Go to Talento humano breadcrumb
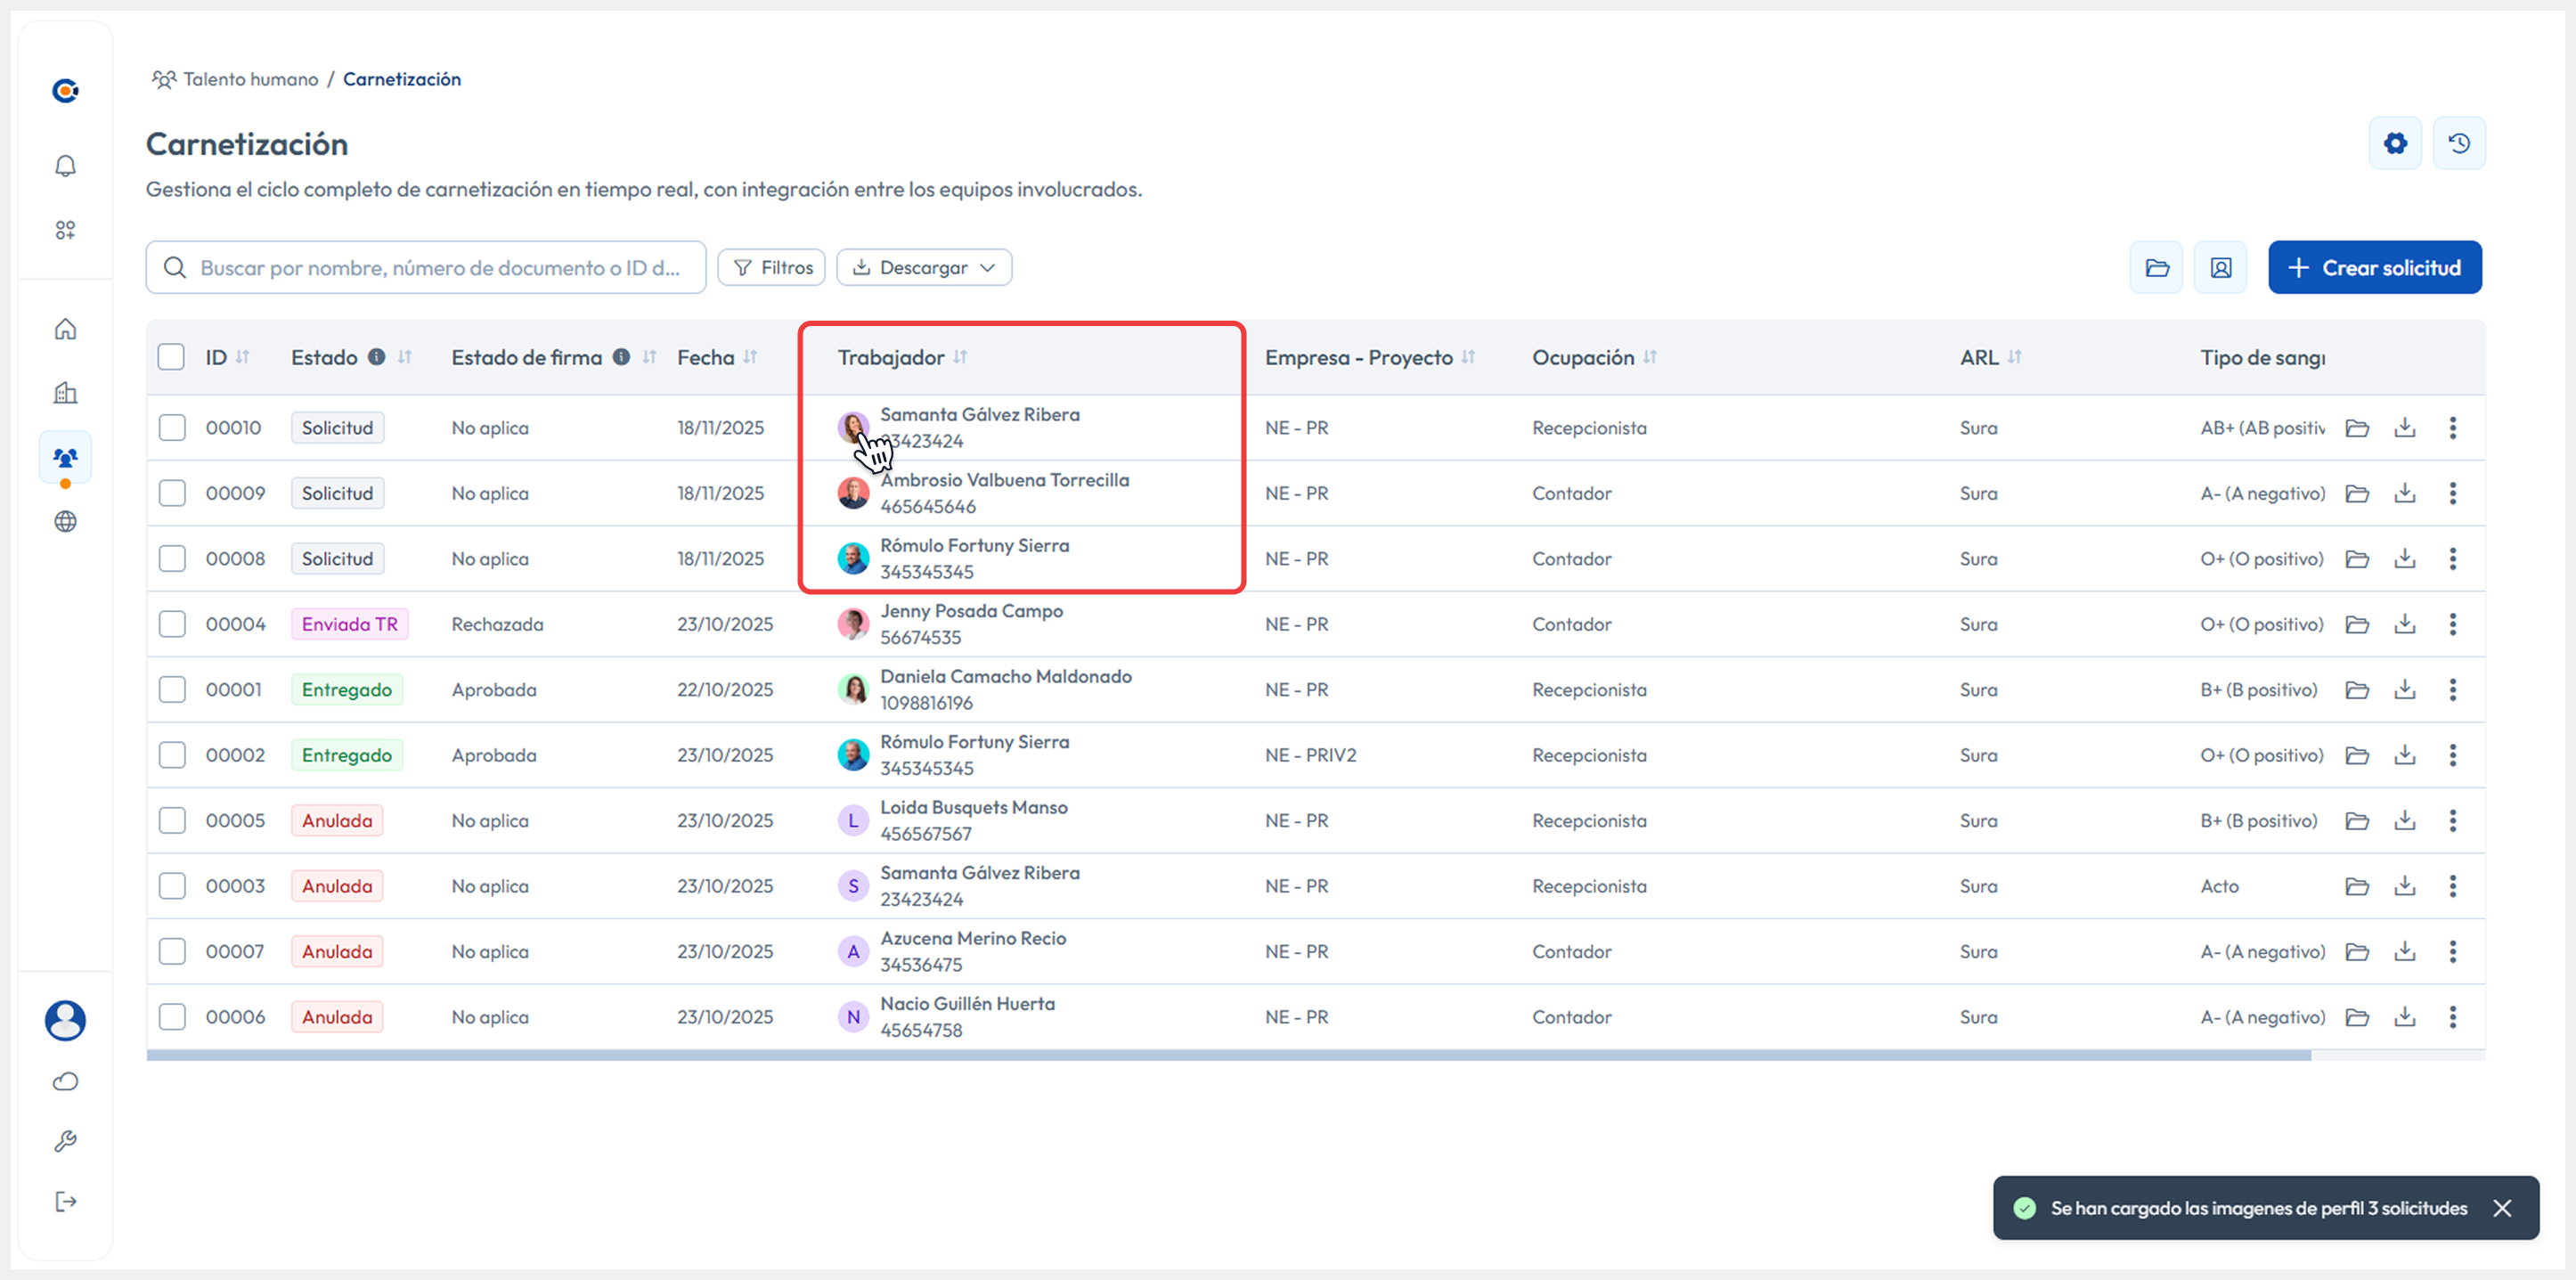This screenshot has width=2576, height=1280. [x=250, y=79]
